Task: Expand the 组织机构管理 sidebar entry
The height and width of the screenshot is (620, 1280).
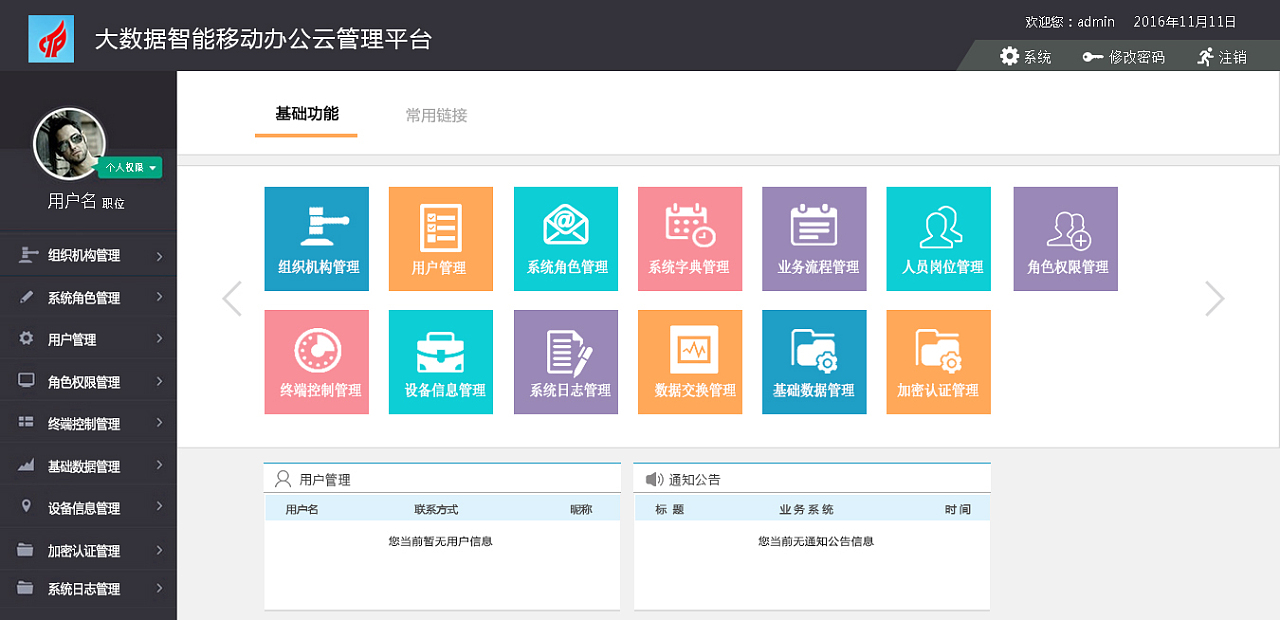Action: 88,255
